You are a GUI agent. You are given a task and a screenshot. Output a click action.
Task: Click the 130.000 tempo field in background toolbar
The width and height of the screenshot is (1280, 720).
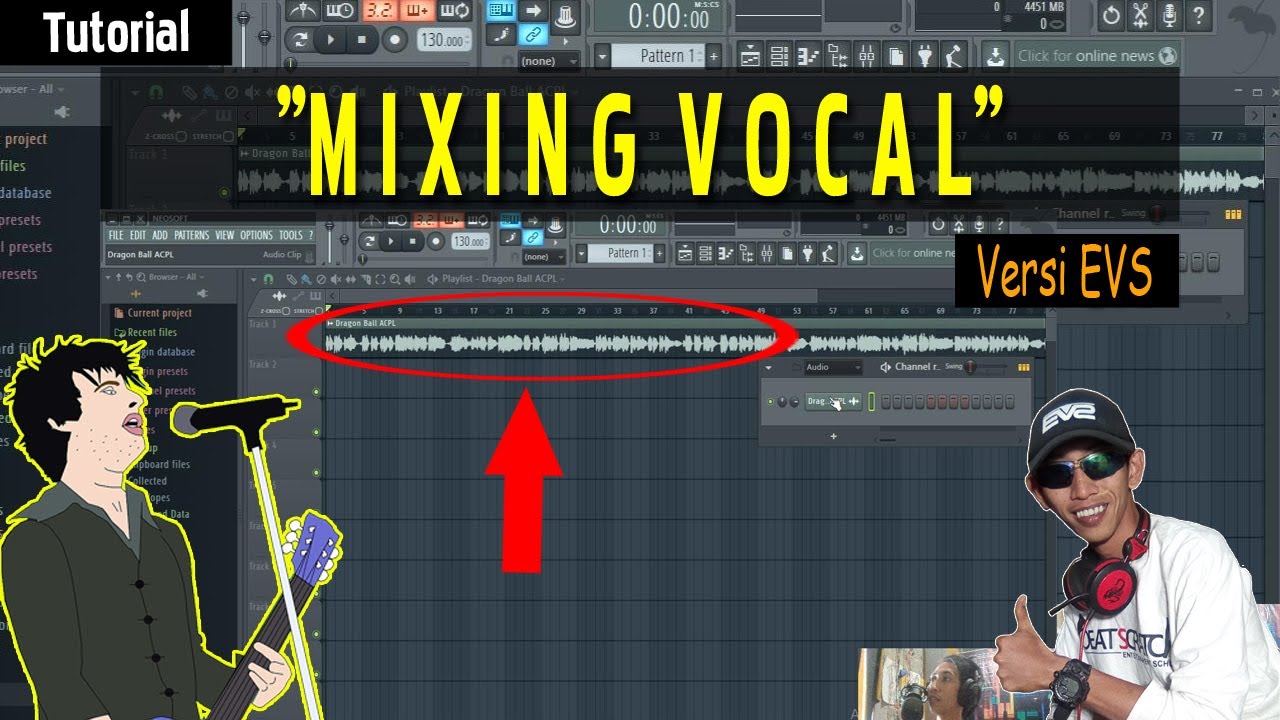(x=444, y=41)
